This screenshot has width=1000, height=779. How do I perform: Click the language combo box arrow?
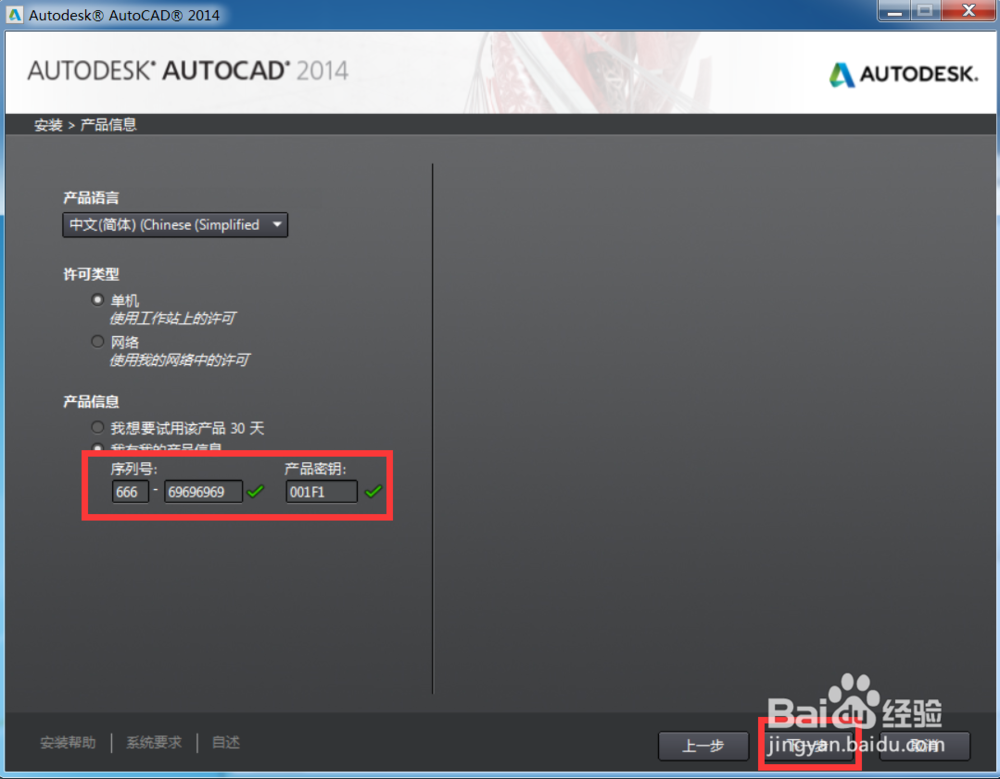tap(277, 225)
